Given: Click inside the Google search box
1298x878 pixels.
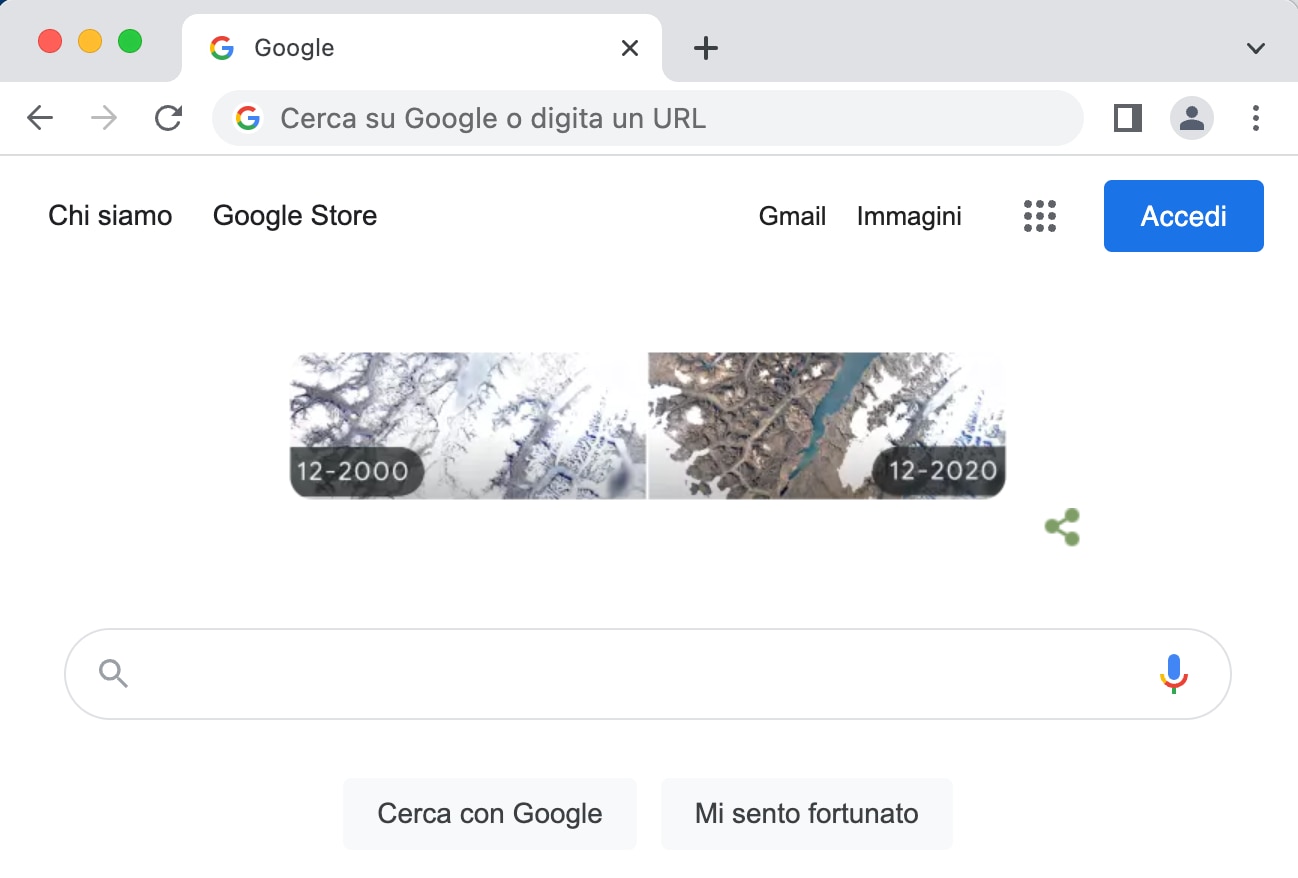Looking at the screenshot, I should tap(648, 674).
